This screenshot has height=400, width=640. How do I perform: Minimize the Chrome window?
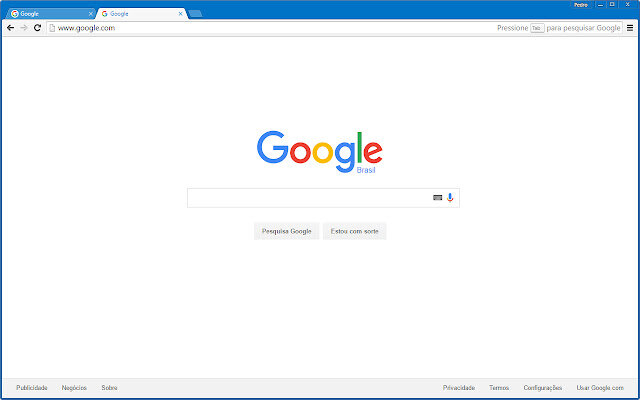[x=600, y=5]
